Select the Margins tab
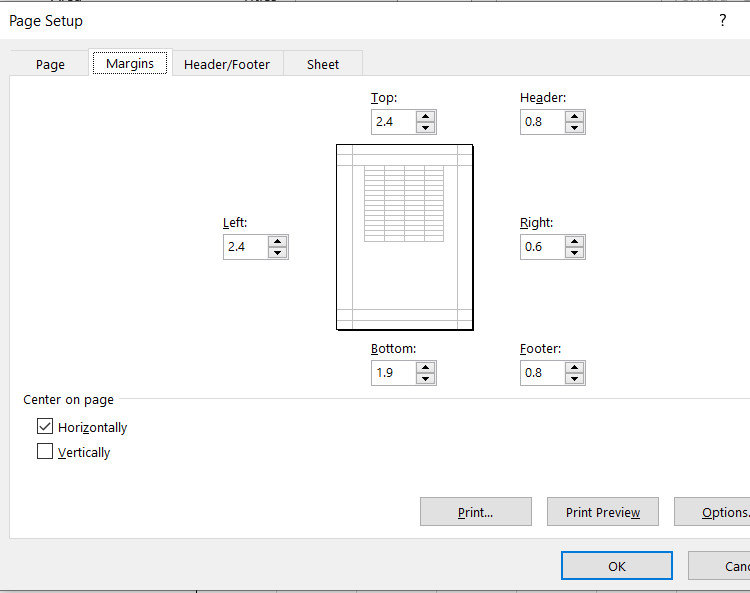The height and width of the screenshot is (593, 750). click(130, 63)
